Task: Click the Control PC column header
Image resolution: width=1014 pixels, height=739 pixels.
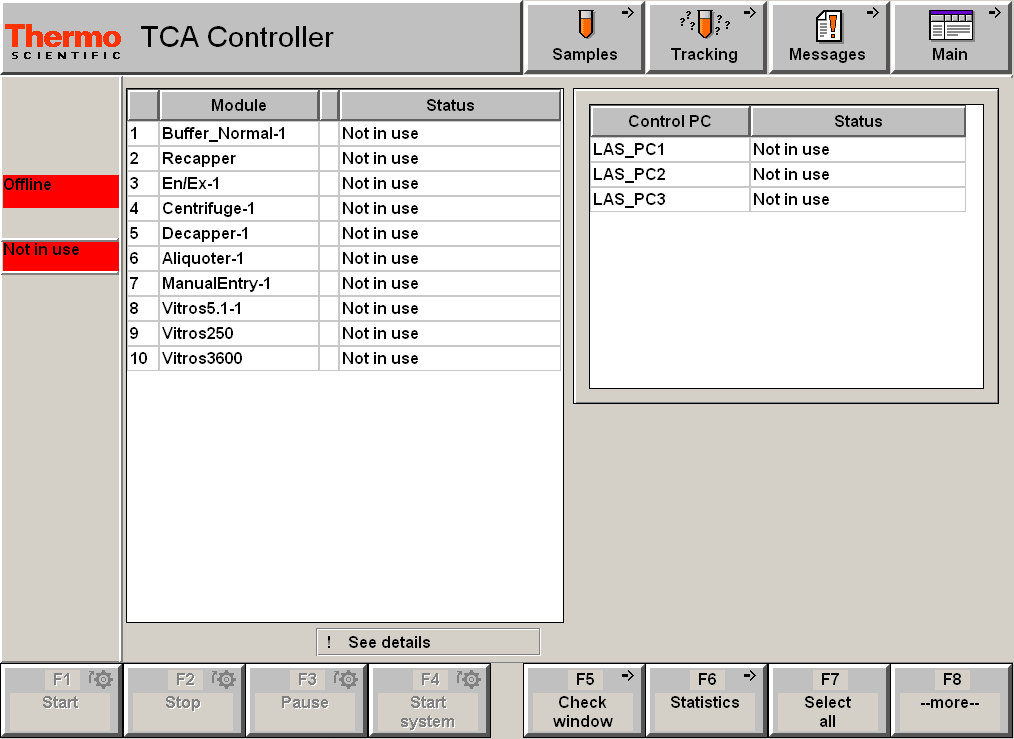Action: click(670, 122)
